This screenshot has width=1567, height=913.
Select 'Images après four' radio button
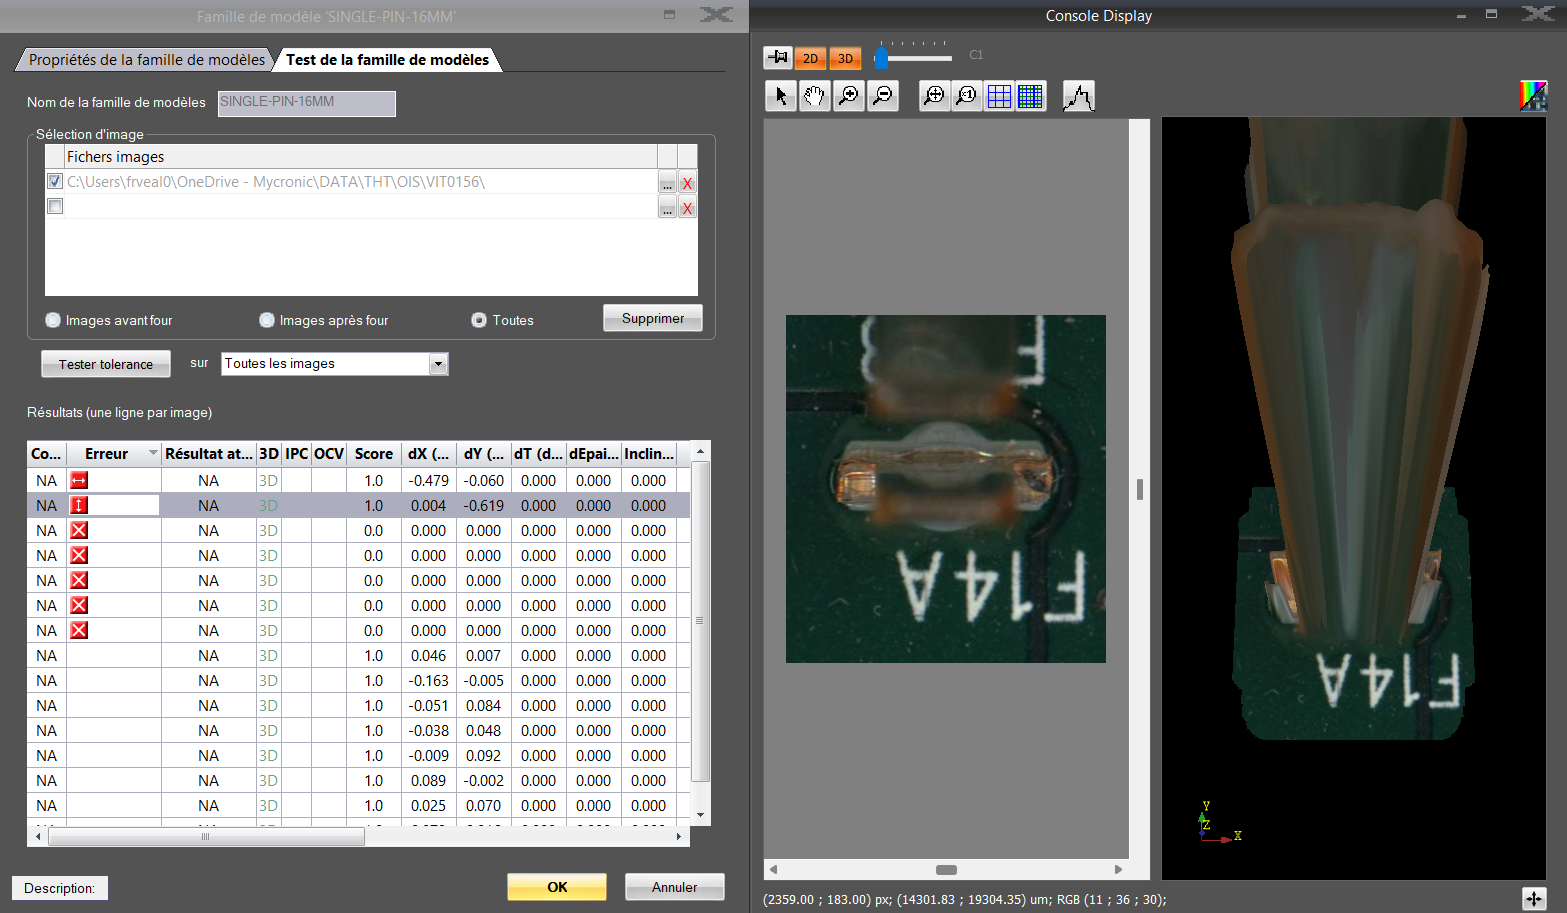[x=267, y=320]
